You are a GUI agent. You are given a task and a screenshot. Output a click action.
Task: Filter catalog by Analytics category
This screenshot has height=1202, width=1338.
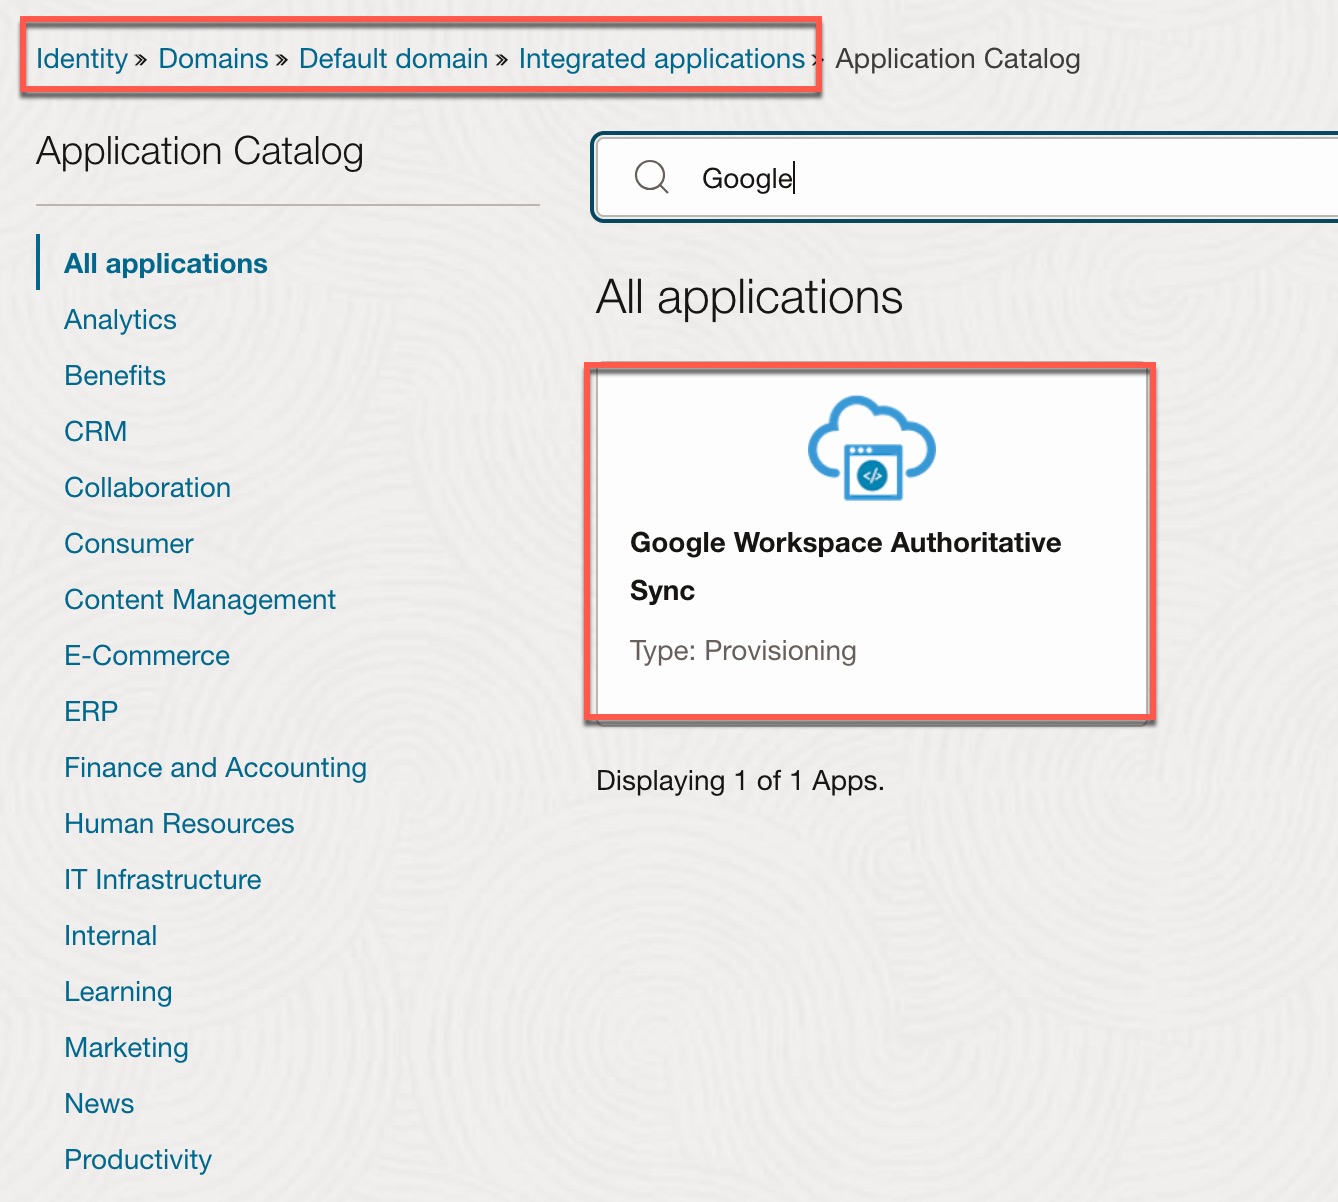coord(120,320)
